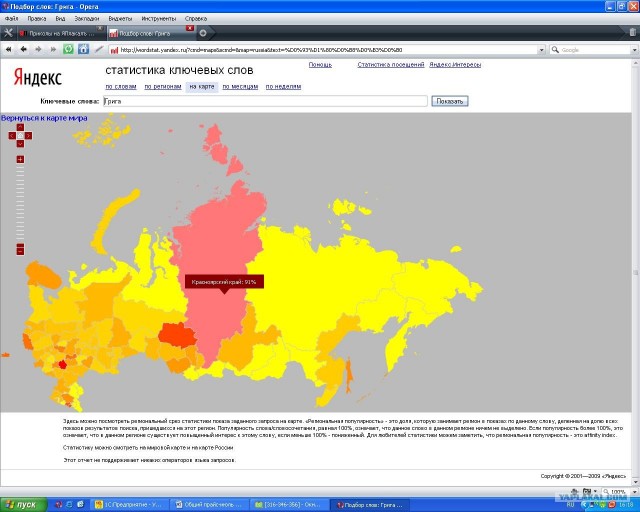This screenshot has width=640, height=512.
Task: Open the 'по регионам' link
Action: click(x=163, y=87)
